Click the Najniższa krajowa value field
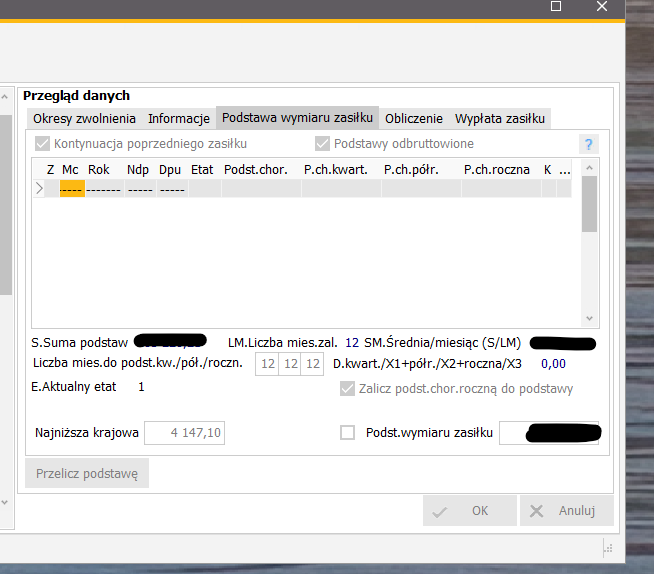This screenshot has width=654, height=574. click(186, 432)
